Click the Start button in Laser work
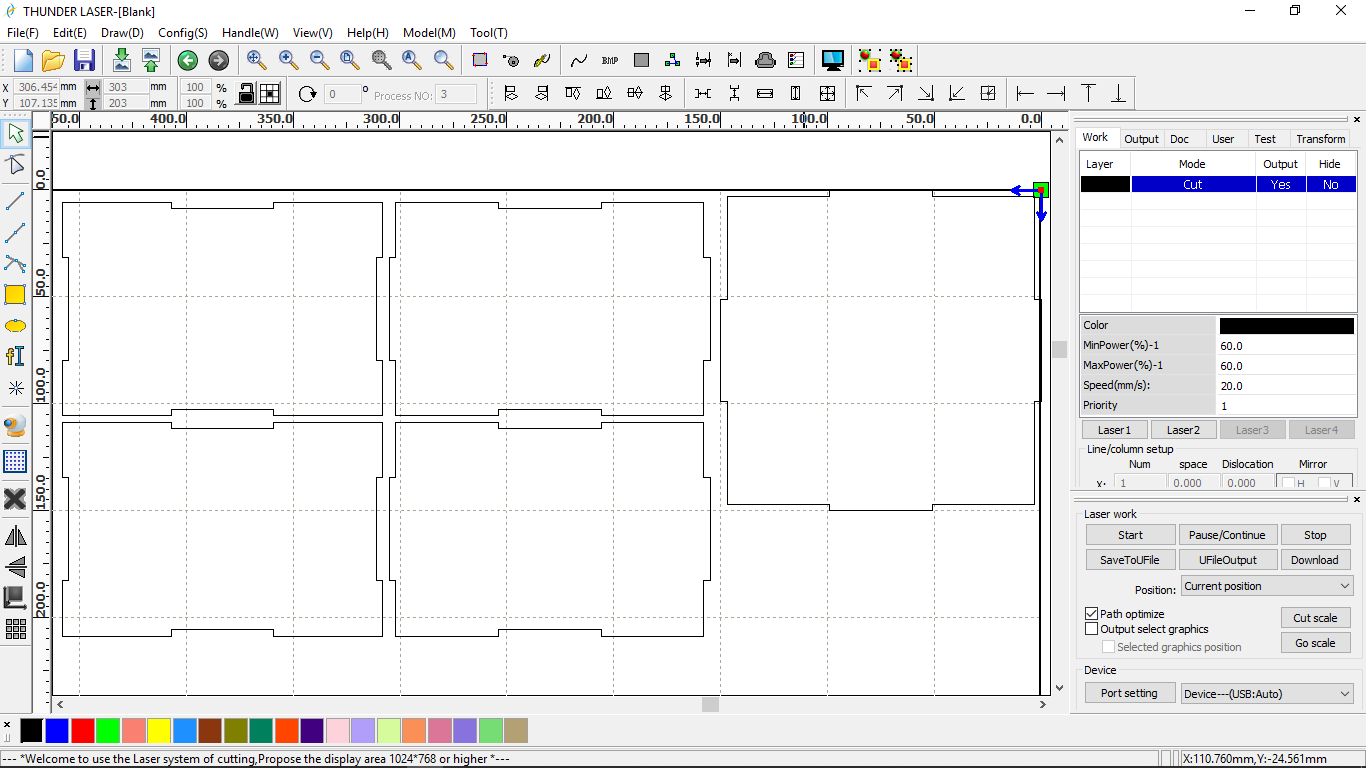Screen dimensions: 1366x768 1131,535
